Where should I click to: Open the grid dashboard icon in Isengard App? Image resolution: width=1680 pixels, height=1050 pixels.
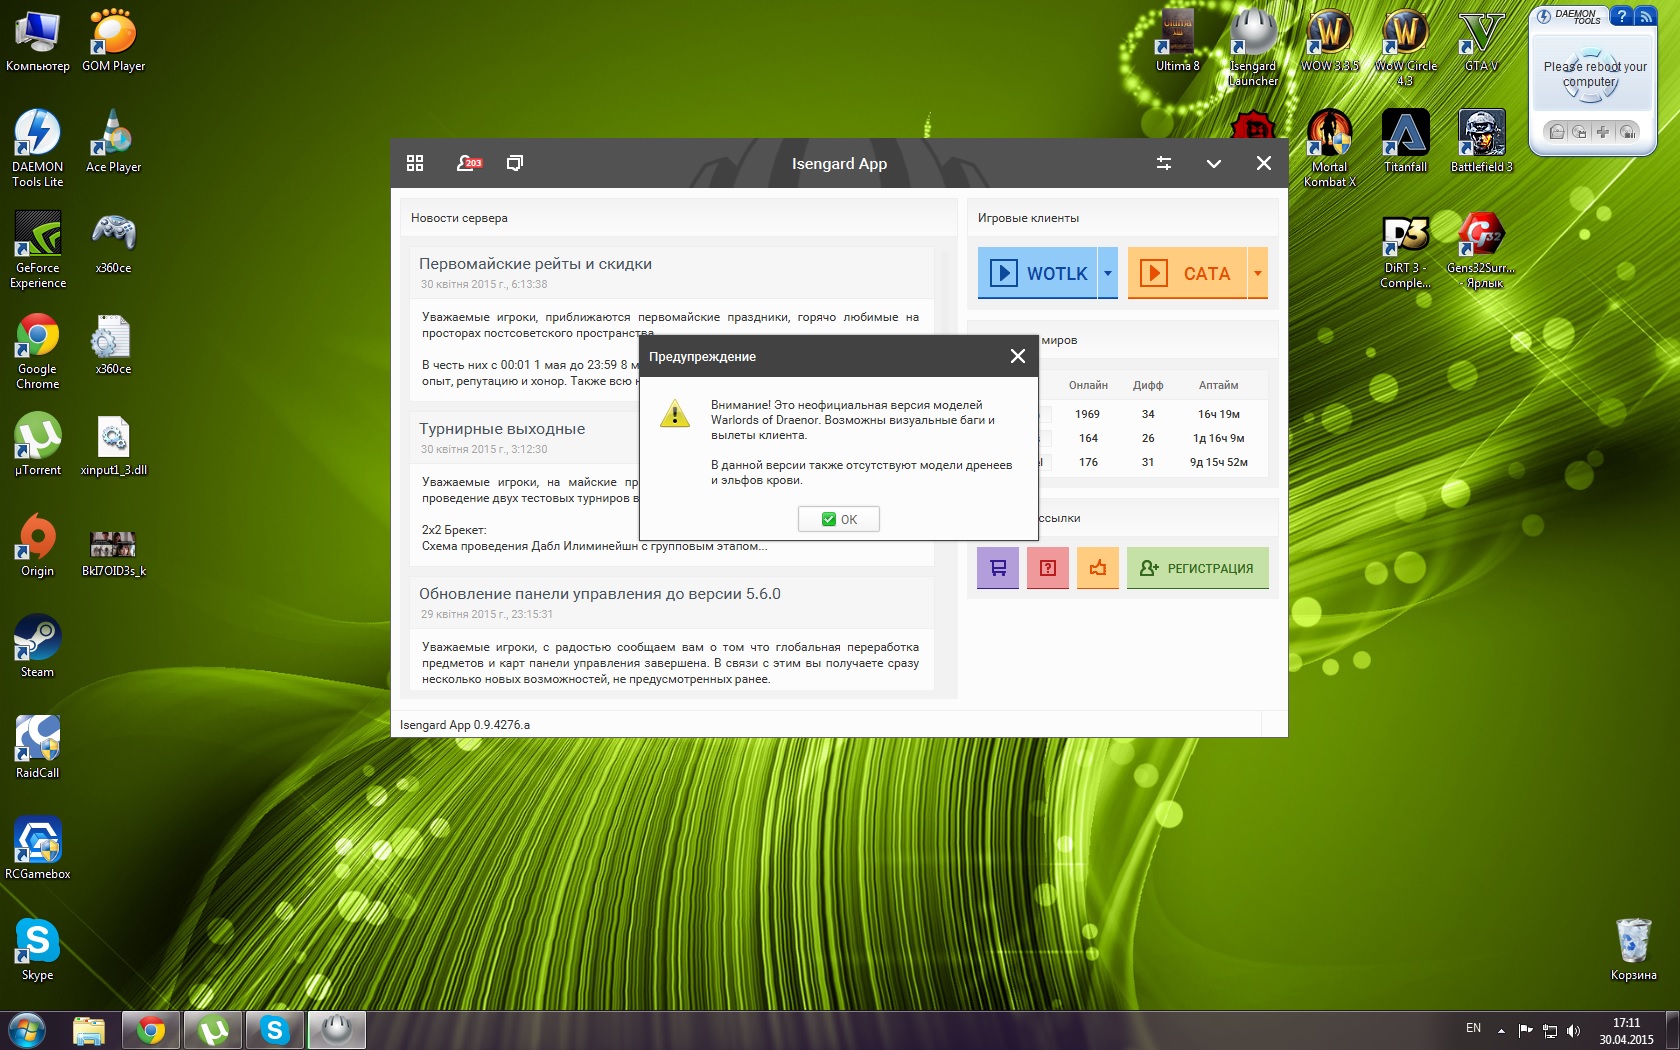415,163
